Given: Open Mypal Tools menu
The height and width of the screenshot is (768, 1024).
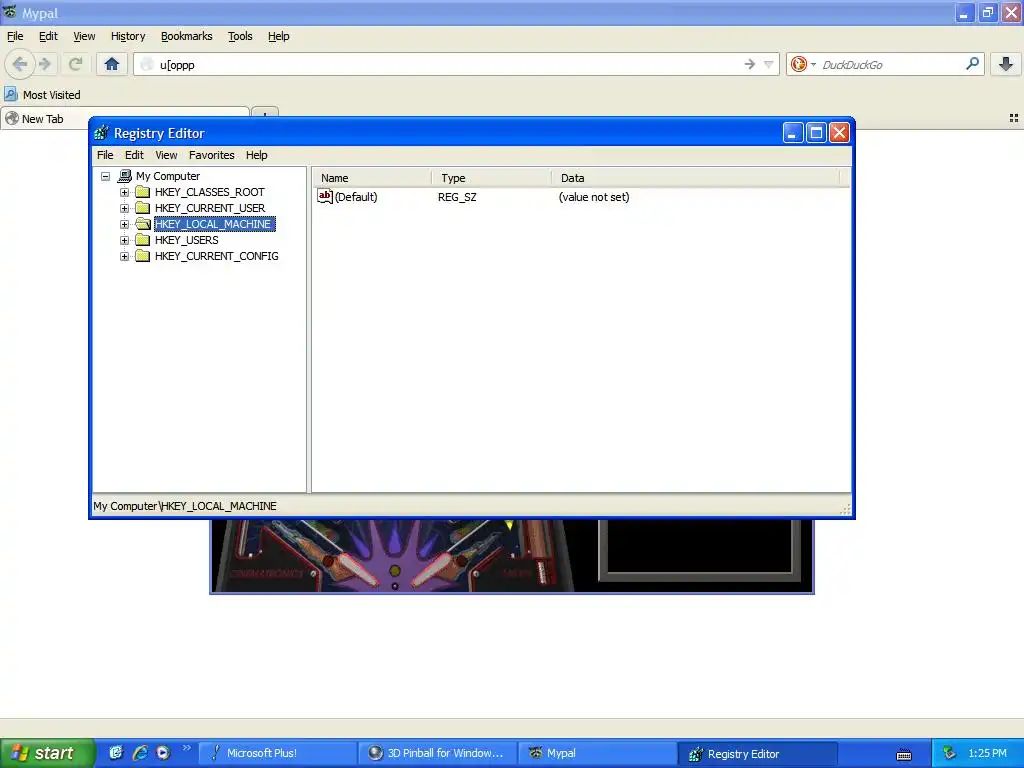Looking at the screenshot, I should click(x=240, y=36).
